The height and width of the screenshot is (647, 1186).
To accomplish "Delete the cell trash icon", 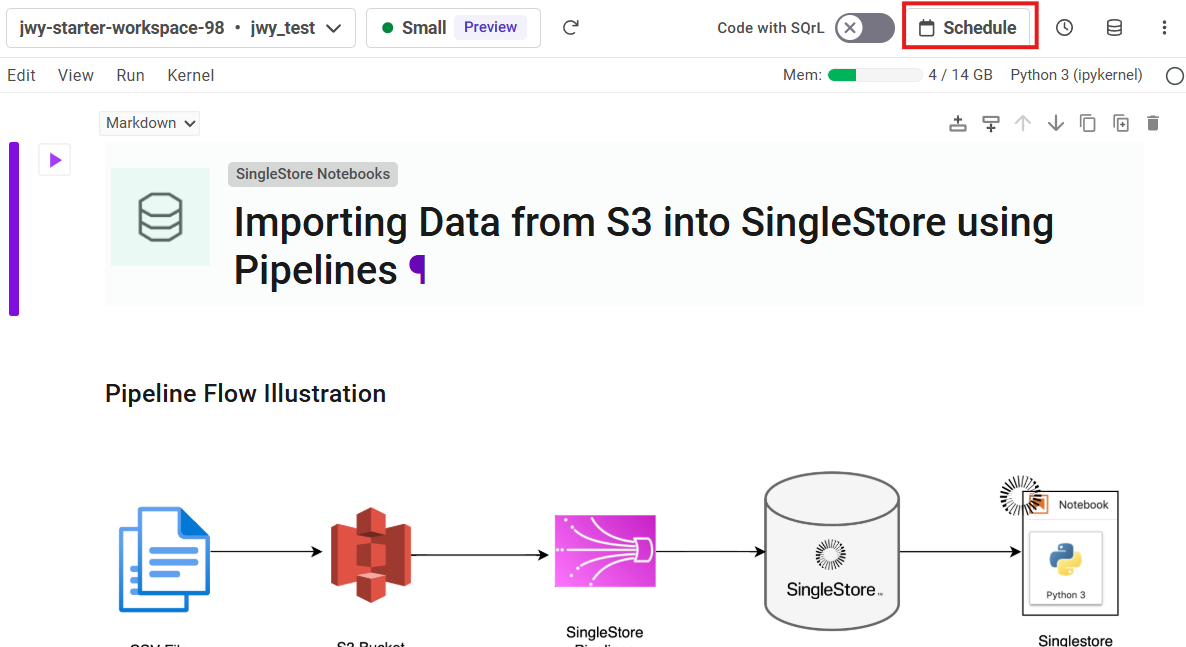I will (1153, 123).
